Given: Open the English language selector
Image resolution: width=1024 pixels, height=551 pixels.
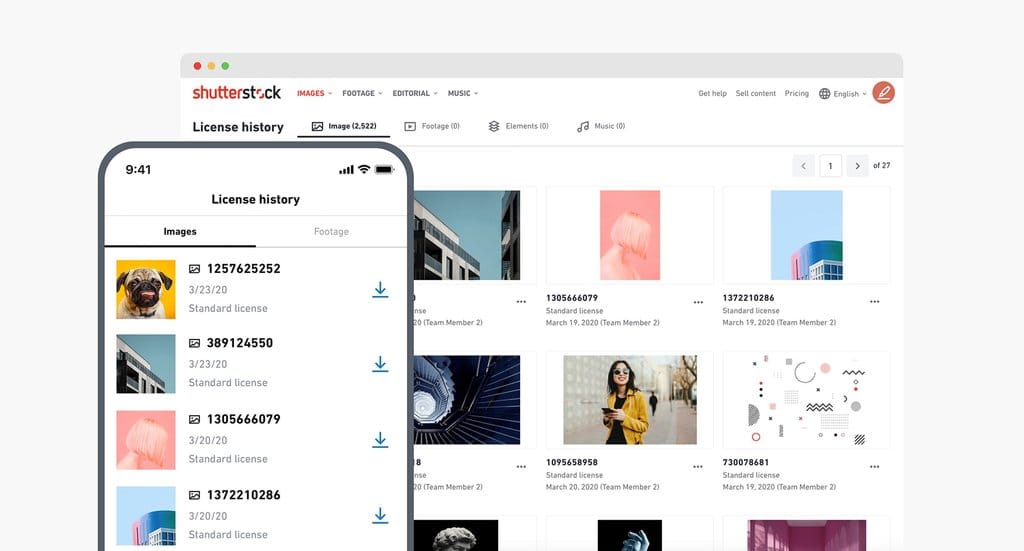Looking at the screenshot, I should pyautogui.click(x=843, y=94).
